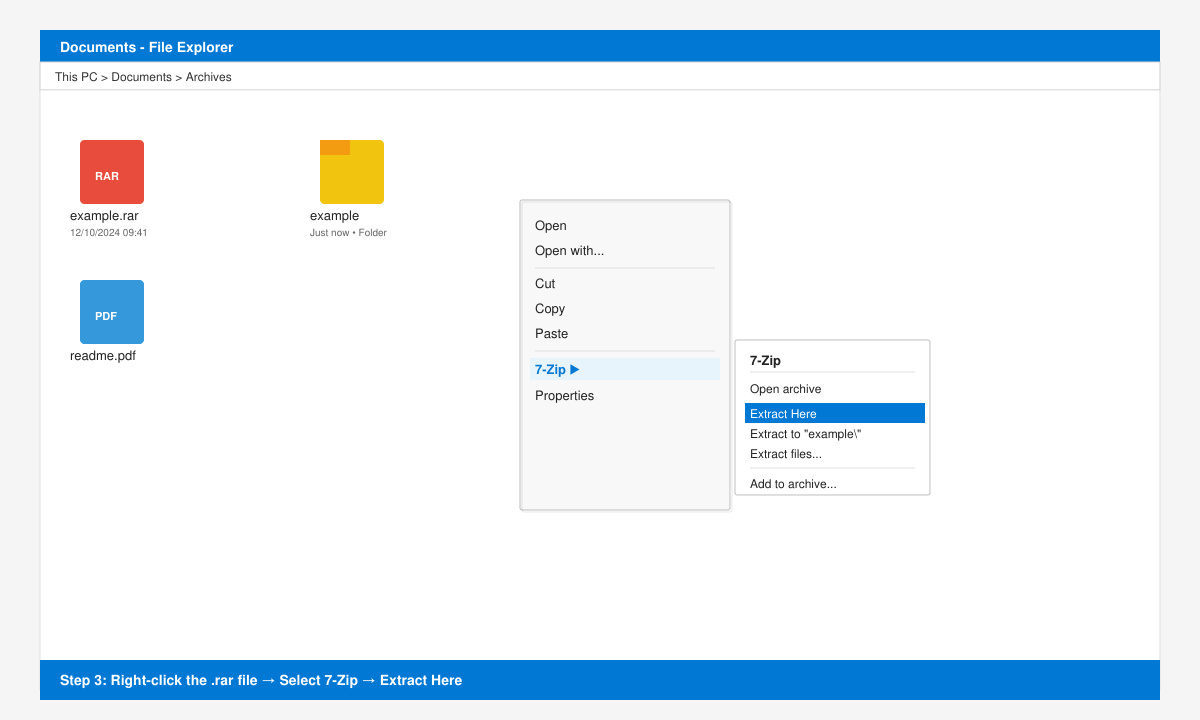The height and width of the screenshot is (720, 1200).
Task: Click the "Just now • Folder" caption
Action: pos(348,233)
